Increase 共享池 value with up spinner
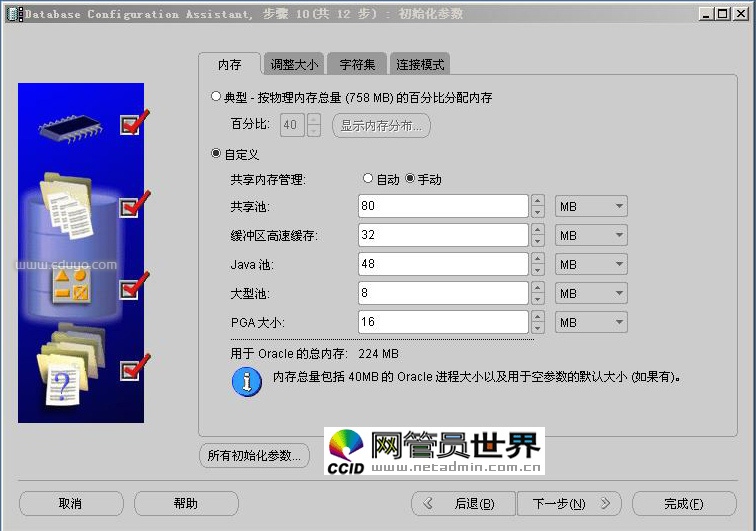756x531 pixels. tap(538, 200)
